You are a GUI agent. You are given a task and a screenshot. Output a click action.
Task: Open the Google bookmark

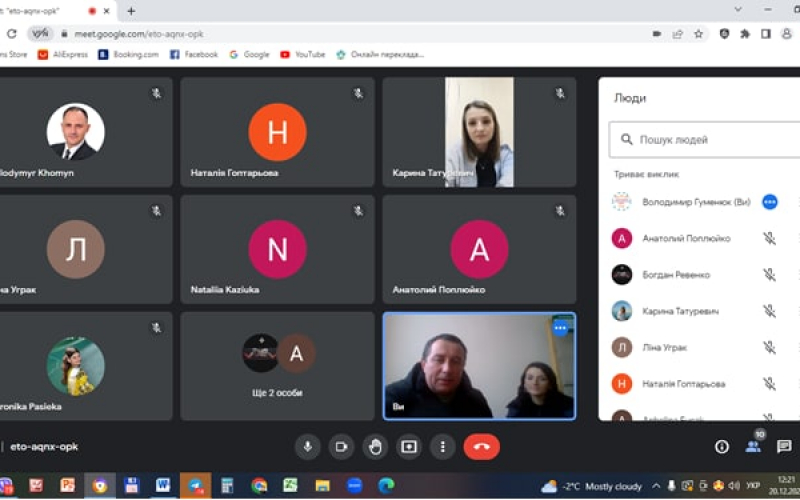(x=249, y=55)
